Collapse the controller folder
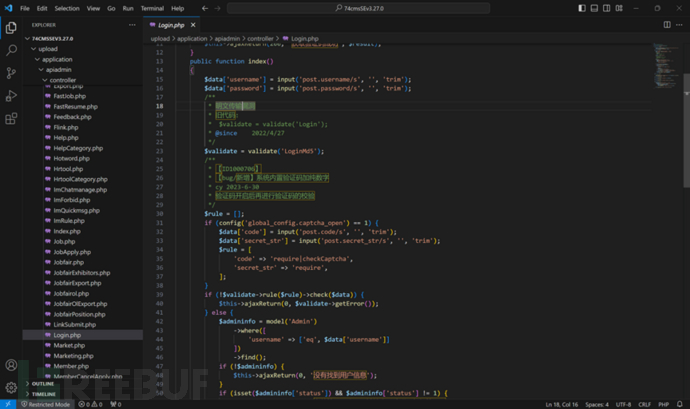 coord(63,80)
